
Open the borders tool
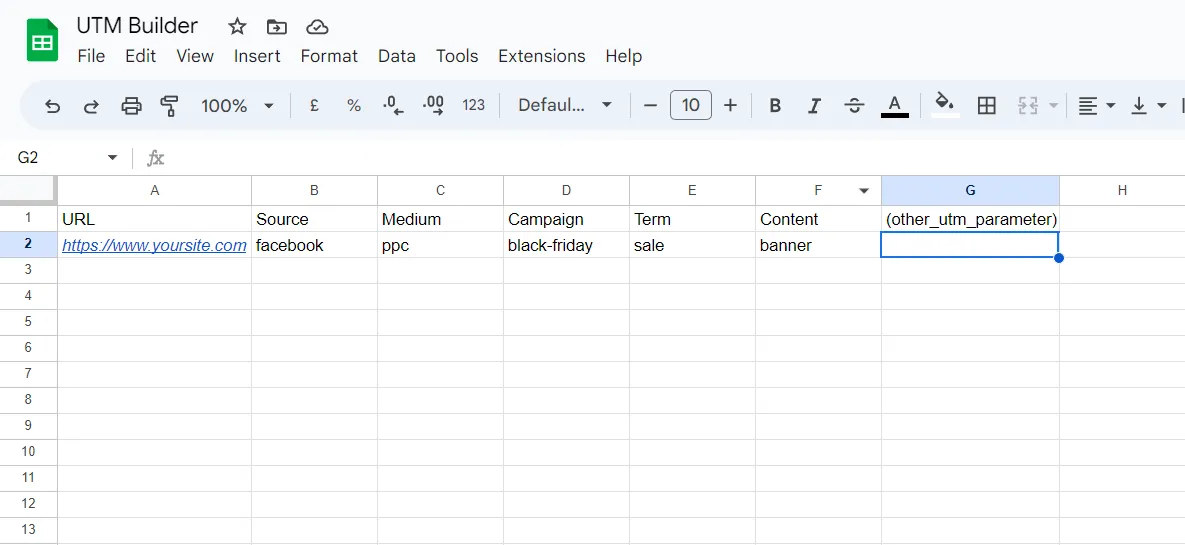[986, 106]
